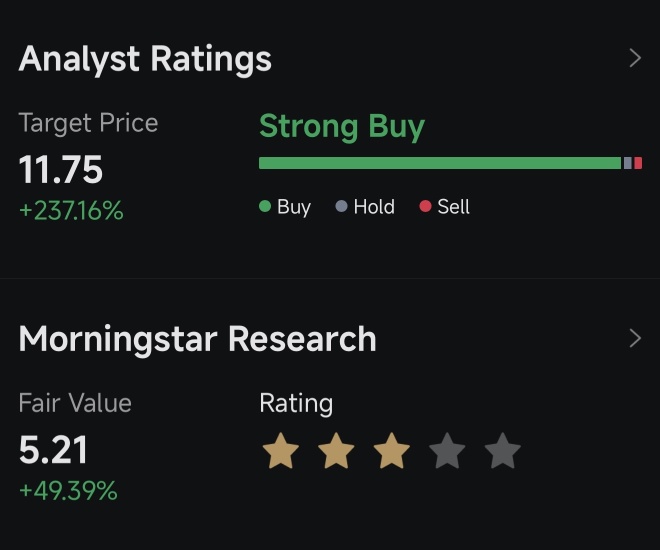Select the 5.21 fair value figure
660x550 pixels.
[54, 451]
